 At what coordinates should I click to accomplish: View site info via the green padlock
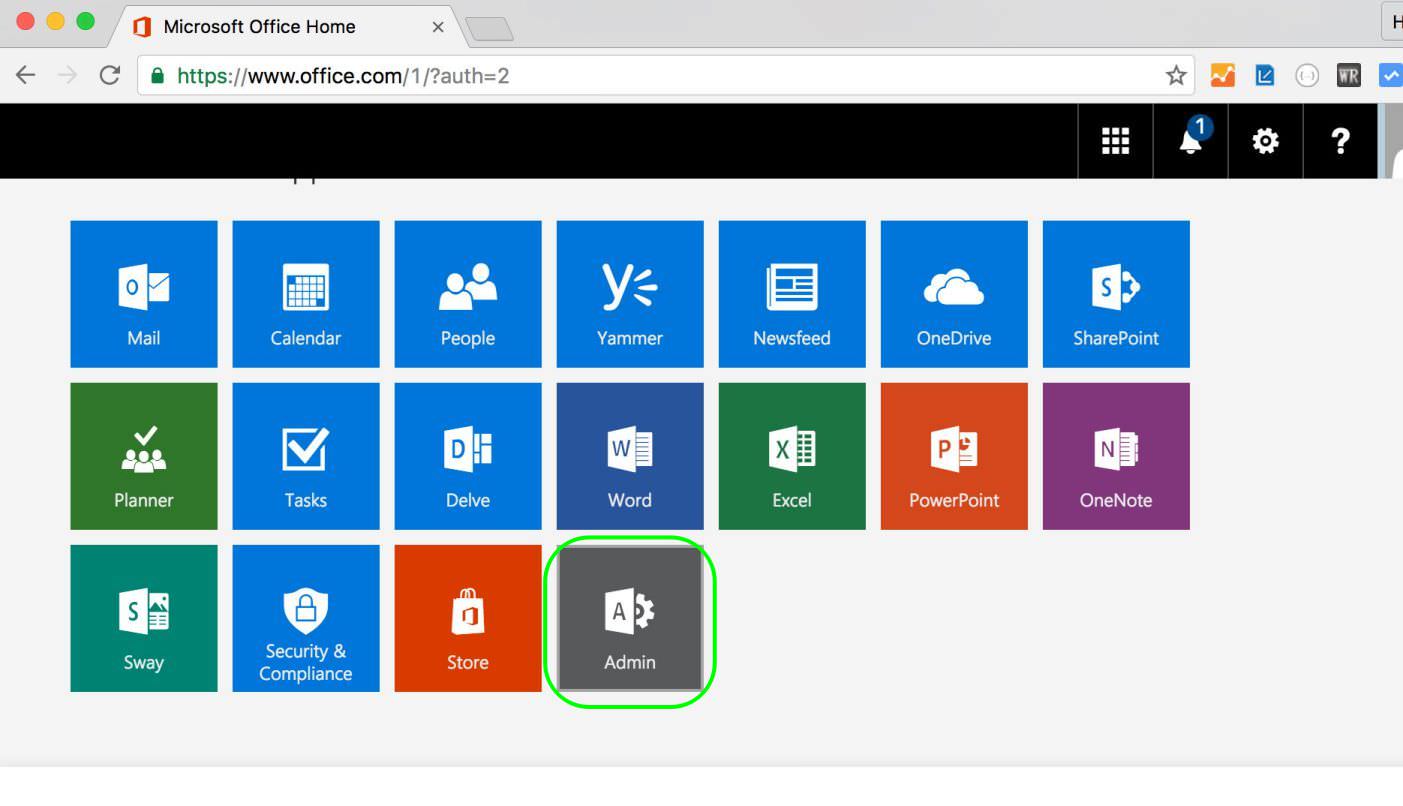tap(157, 75)
